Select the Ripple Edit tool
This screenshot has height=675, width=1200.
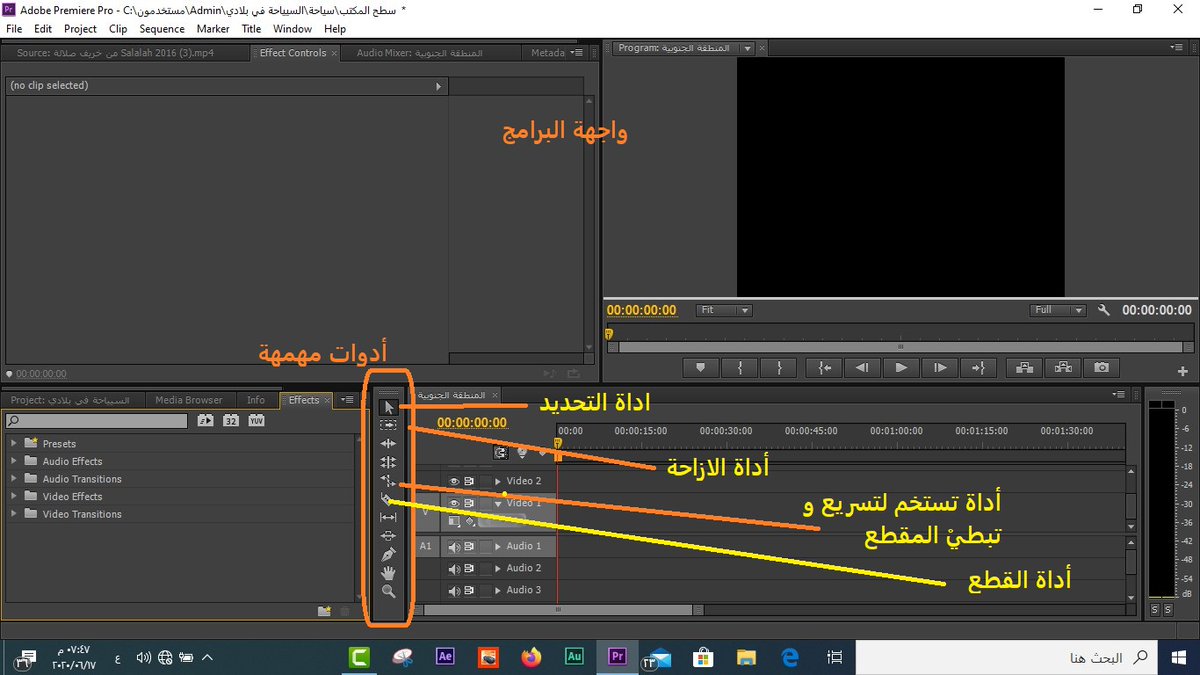pos(388,443)
